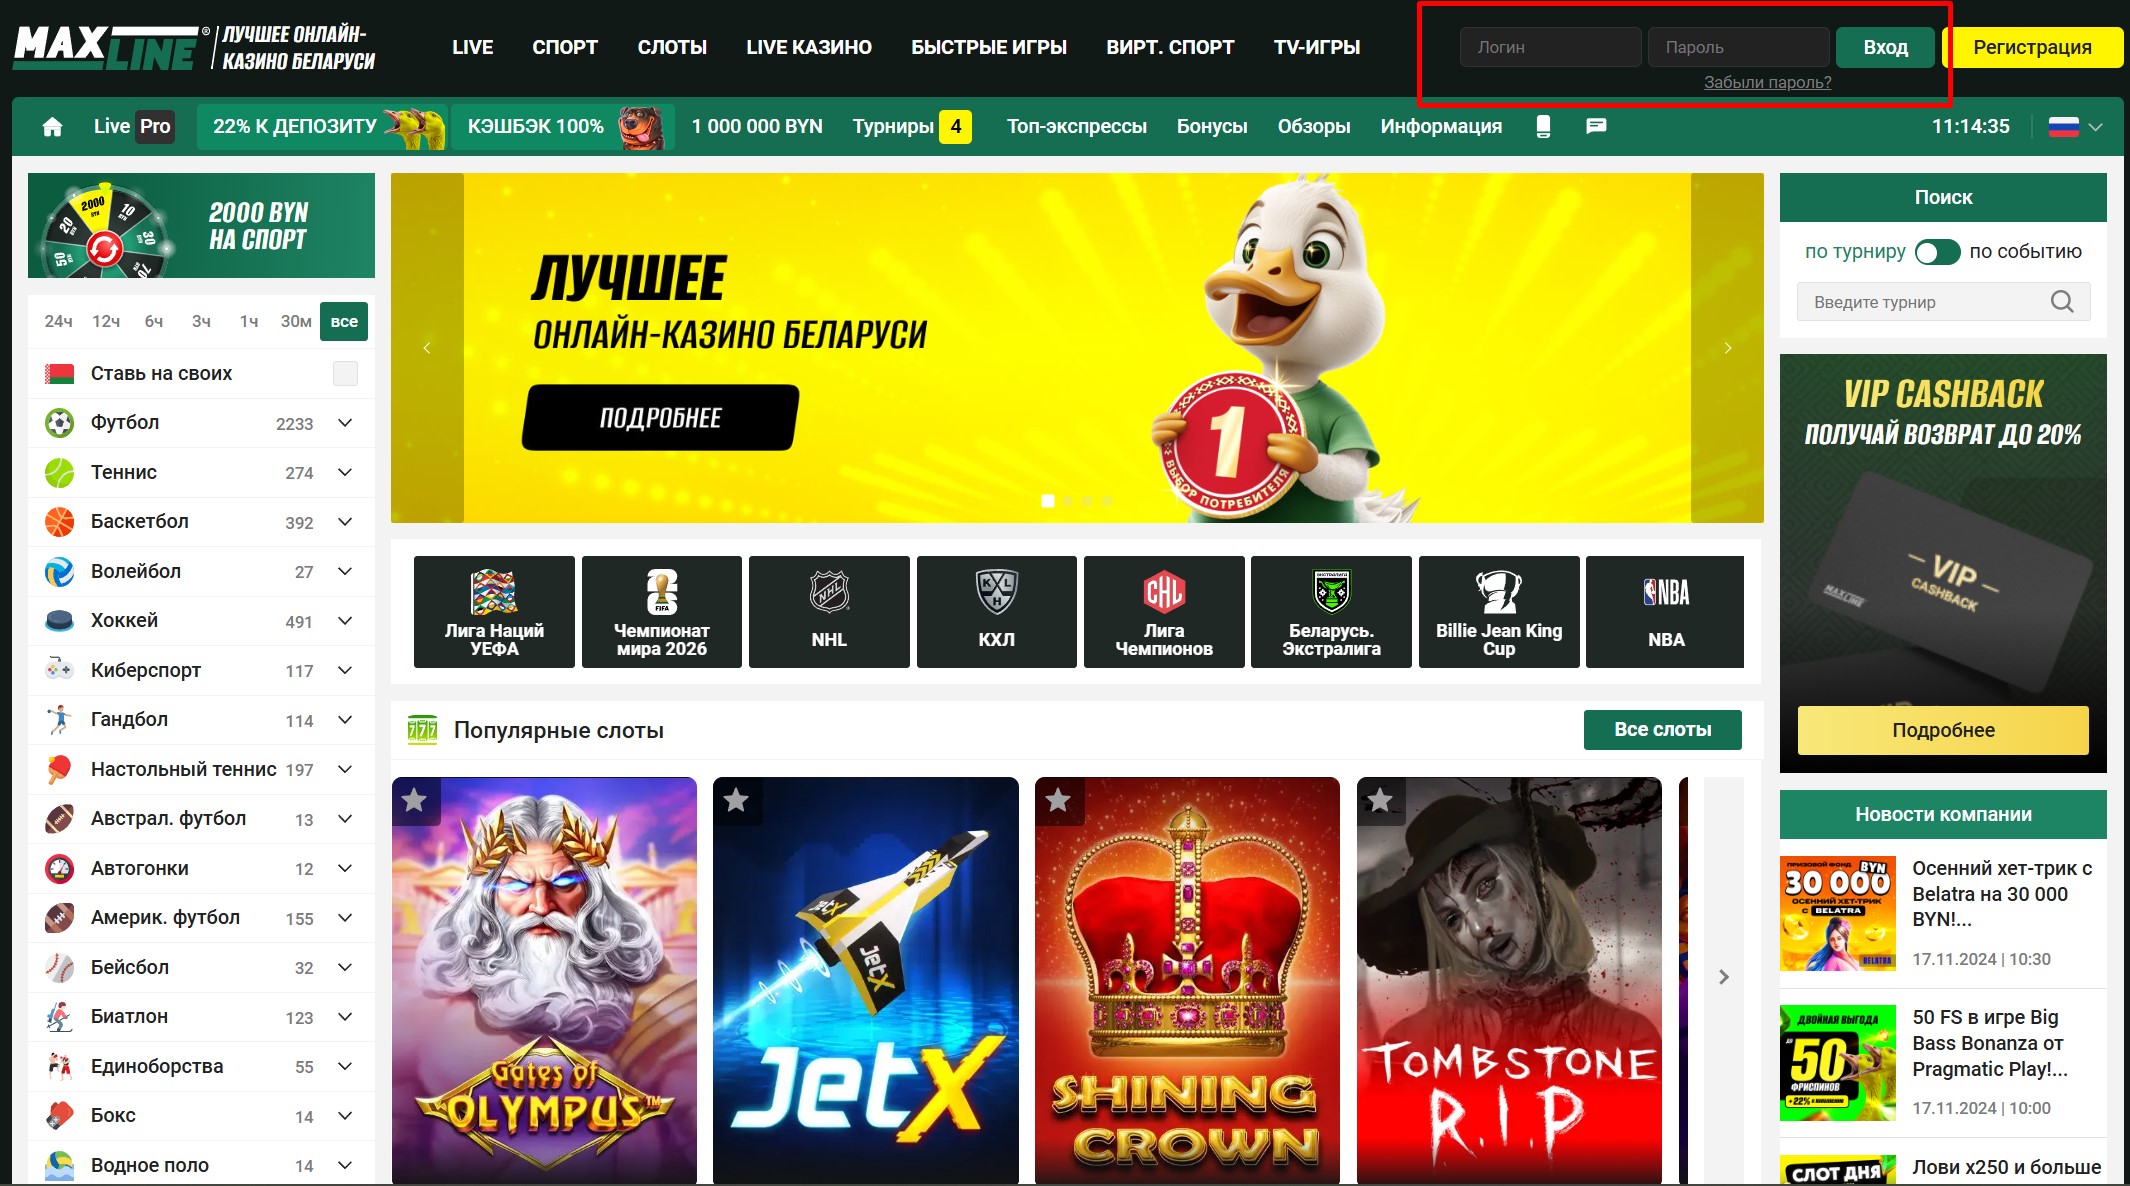Viewport: 2130px width, 1186px height.
Task: Click Подробнее on VIP Cashback banner
Action: 1943,730
